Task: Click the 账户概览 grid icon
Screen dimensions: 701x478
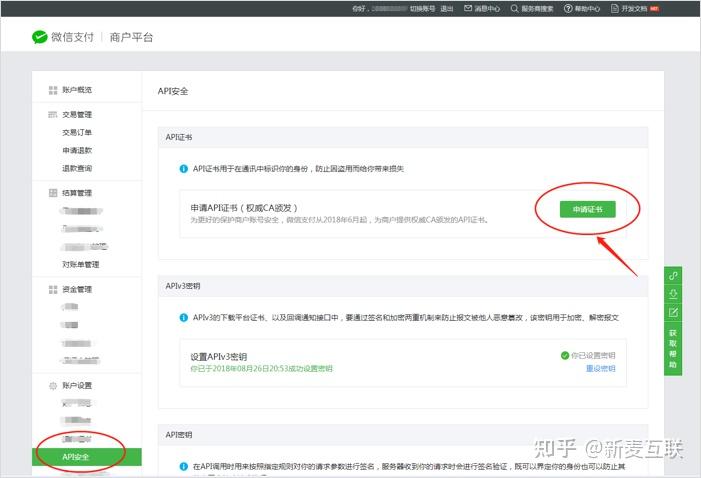Action: pos(53,90)
